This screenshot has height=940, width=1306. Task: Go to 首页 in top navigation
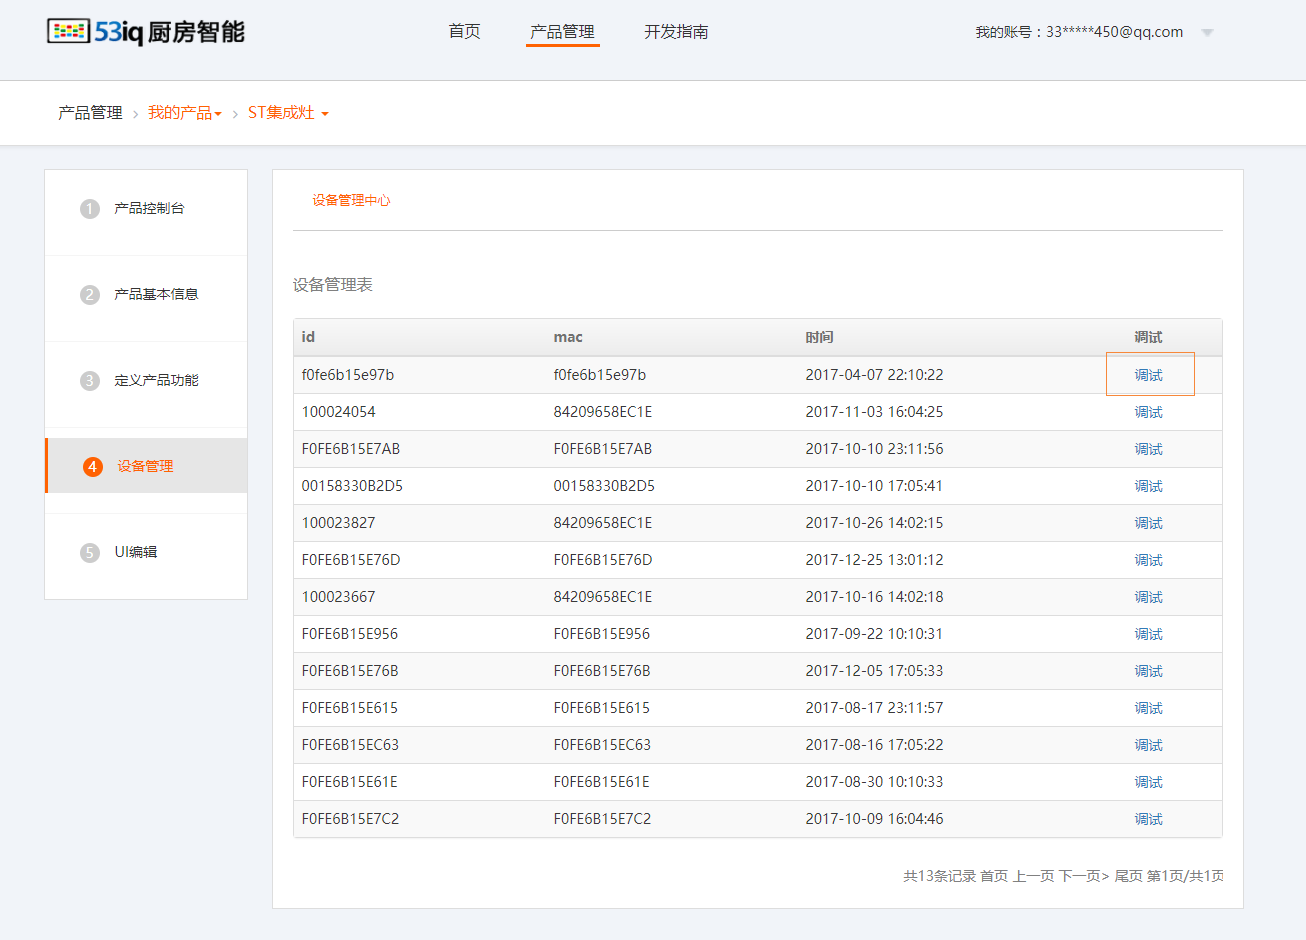tap(464, 32)
